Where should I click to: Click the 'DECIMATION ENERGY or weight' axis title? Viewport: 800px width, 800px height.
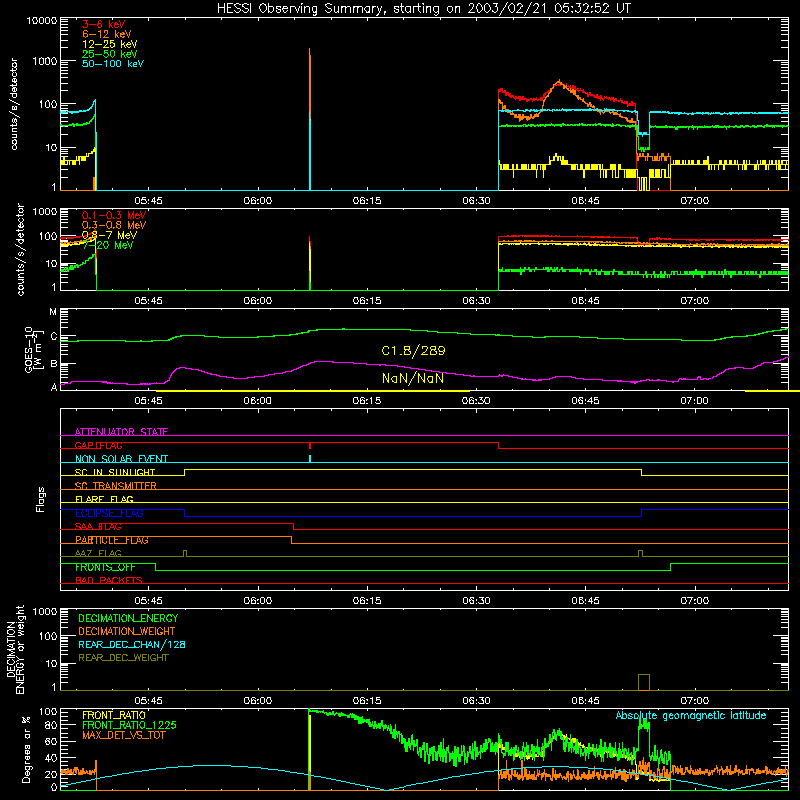pyautogui.click(x=15, y=649)
